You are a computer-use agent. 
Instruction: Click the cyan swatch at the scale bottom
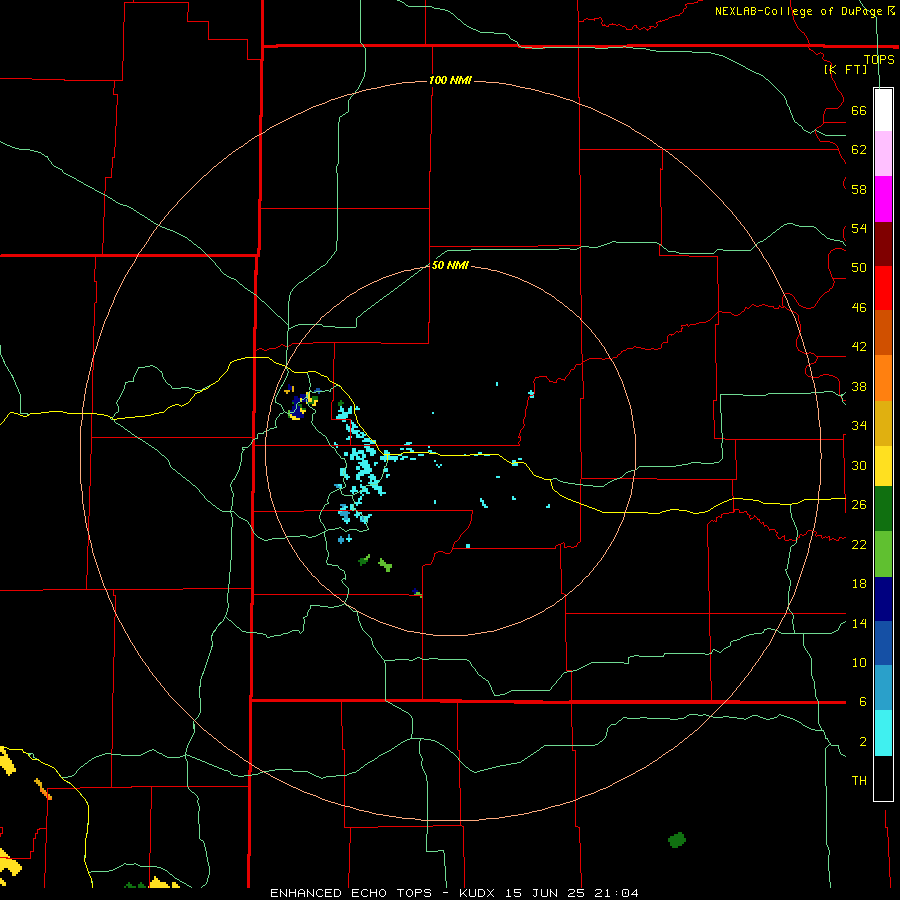(883, 733)
